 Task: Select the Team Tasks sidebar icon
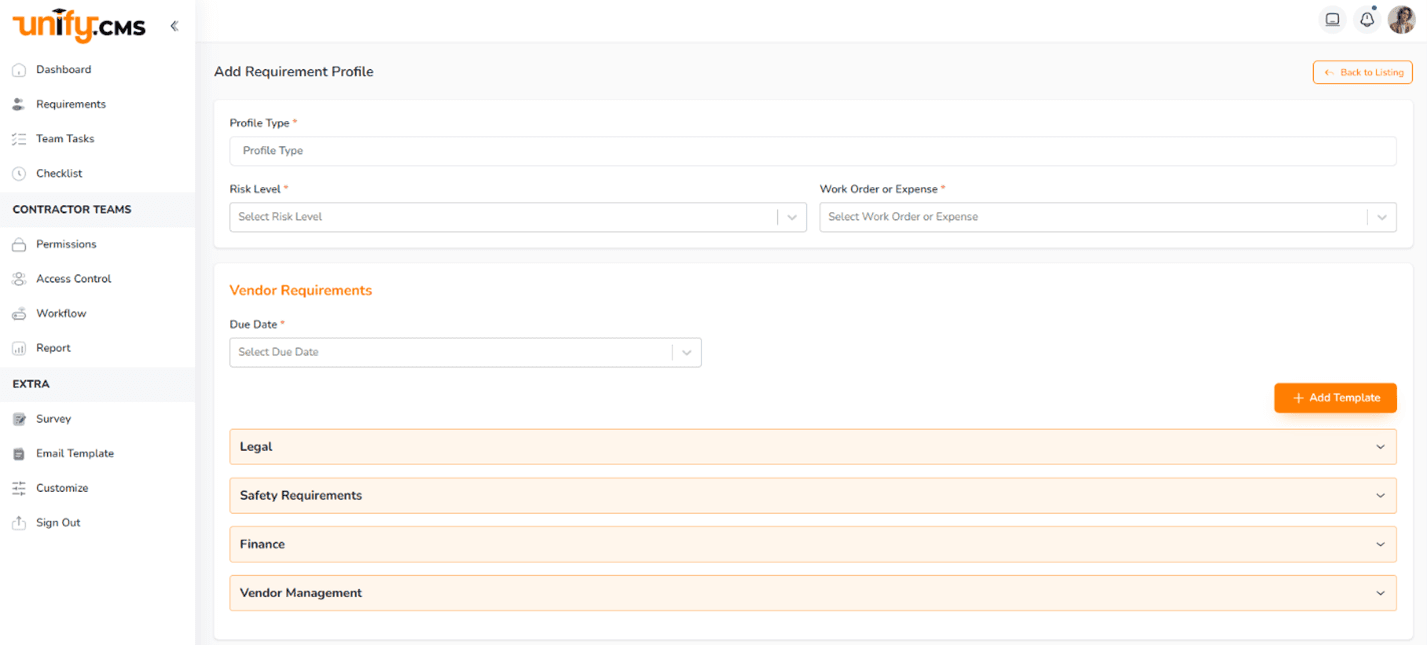coord(18,139)
